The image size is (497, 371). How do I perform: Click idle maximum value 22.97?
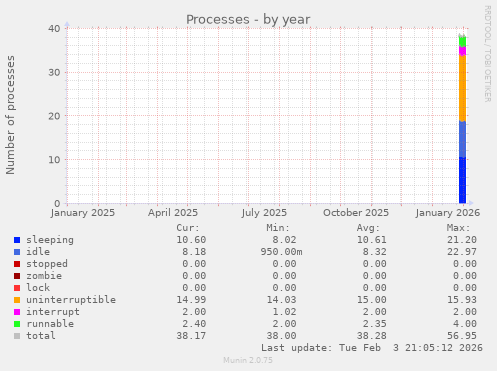462,252
